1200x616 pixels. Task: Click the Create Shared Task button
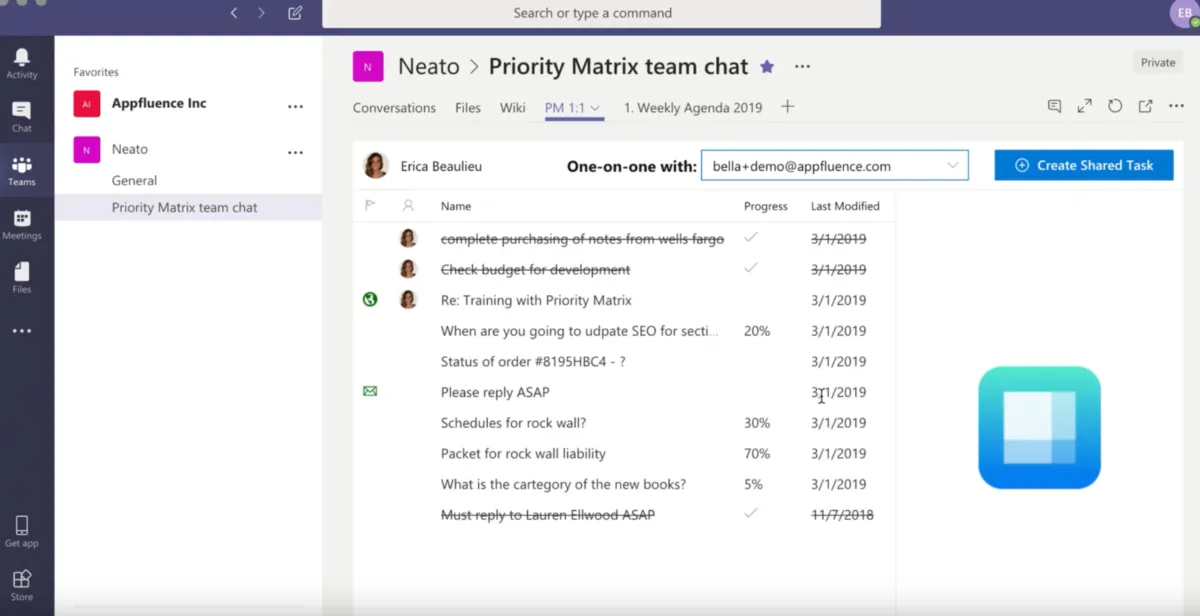(1084, 165)
